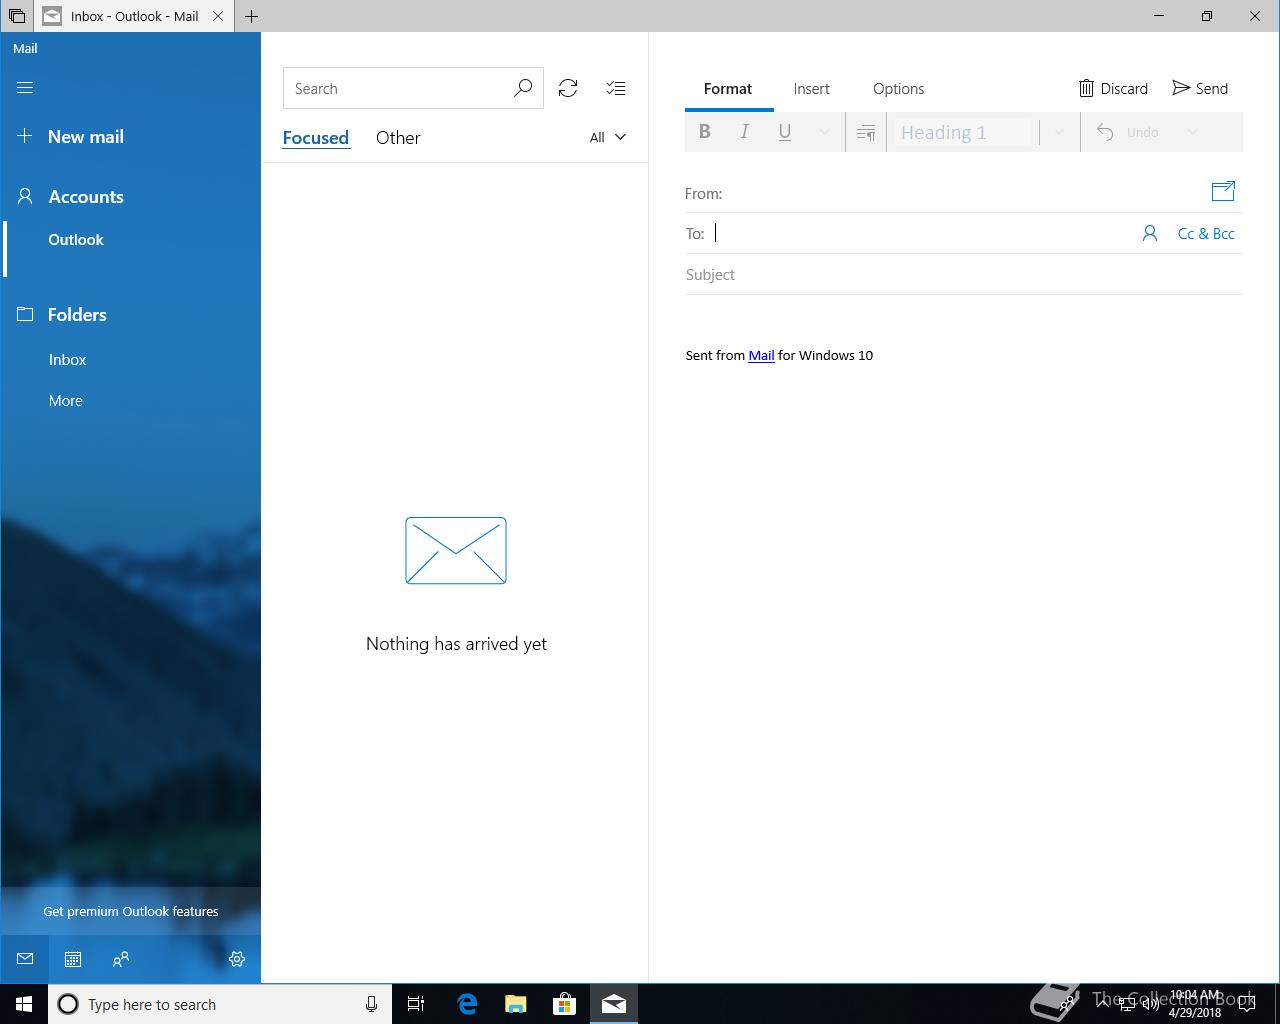The height and width of the screenshot is (1024, 1280).
Task: Open the Options tab
Action: 899,89
